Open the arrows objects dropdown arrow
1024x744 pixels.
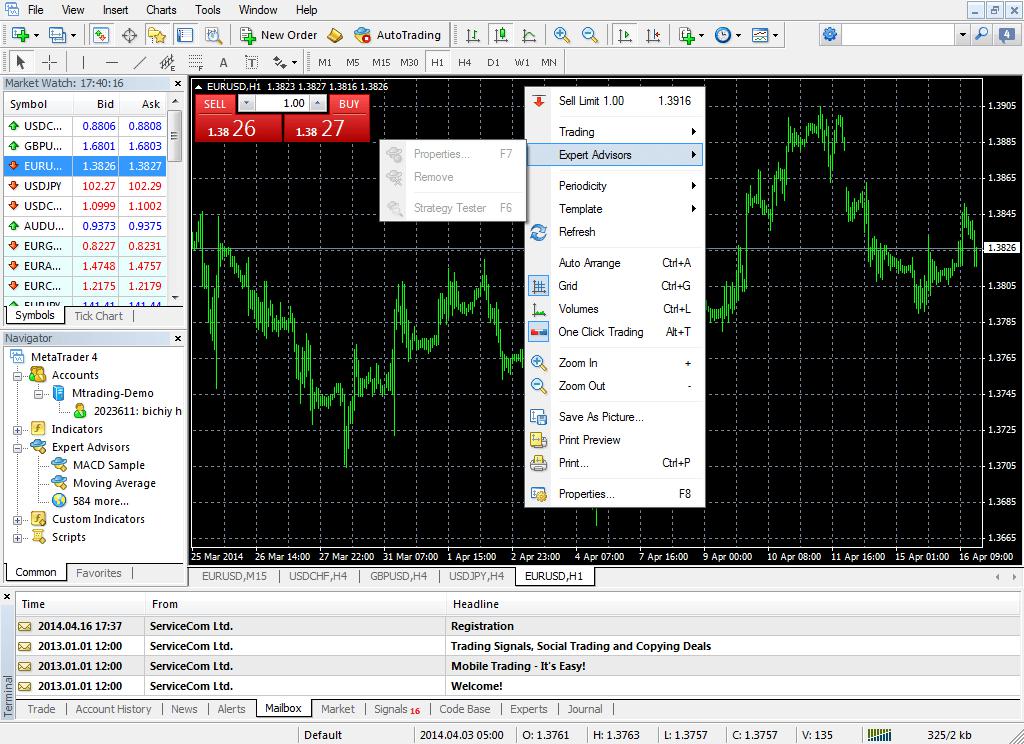click(x=295, y=63)
